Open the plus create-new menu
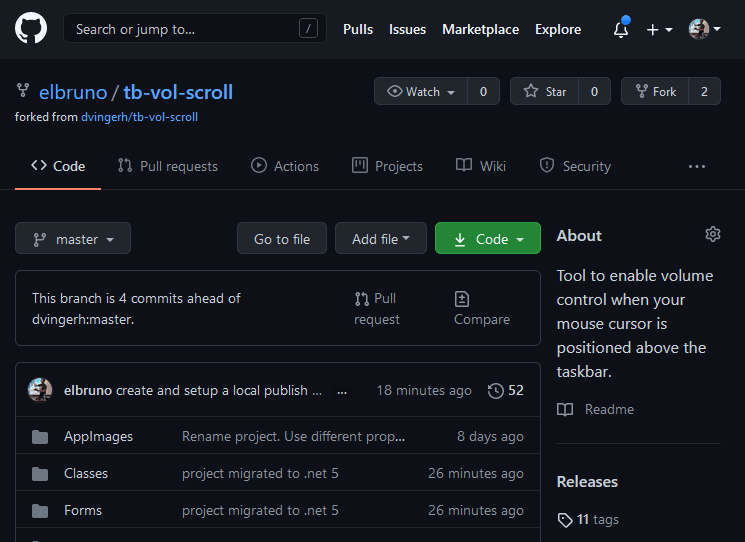 (658, 29)
